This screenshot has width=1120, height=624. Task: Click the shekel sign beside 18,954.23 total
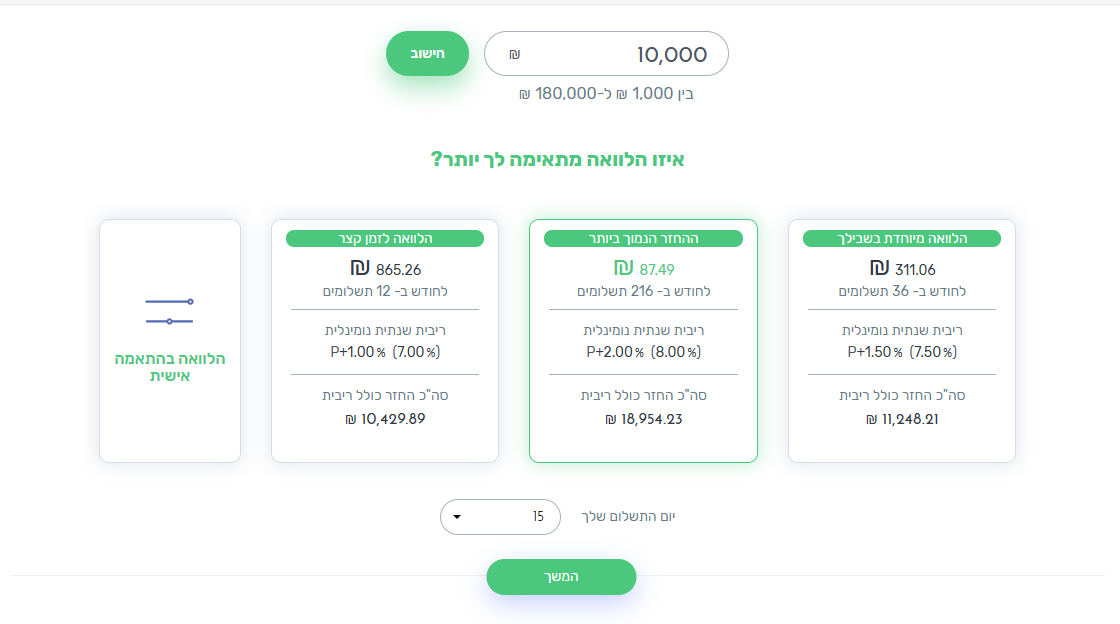click(x=611, y=420)
